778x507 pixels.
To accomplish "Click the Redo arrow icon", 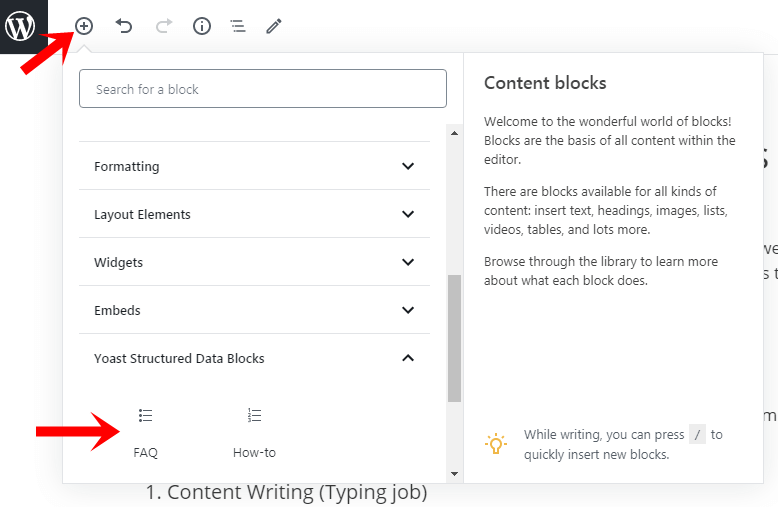I will (163, 27).
